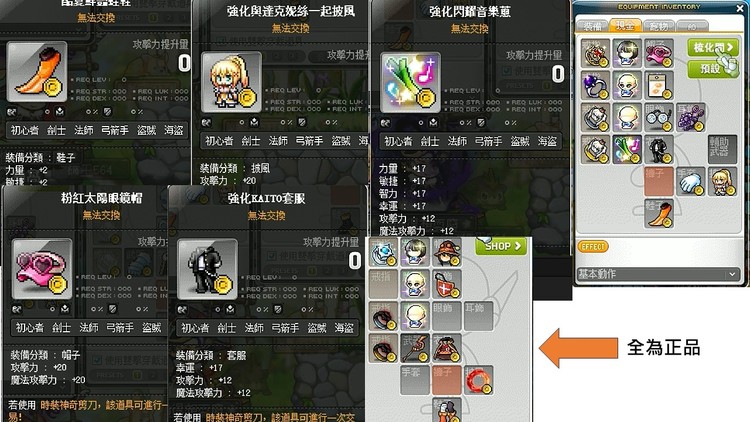Click the purple gem ring item
The width and height of the screenshot is (750, 422).
(595, 85)
